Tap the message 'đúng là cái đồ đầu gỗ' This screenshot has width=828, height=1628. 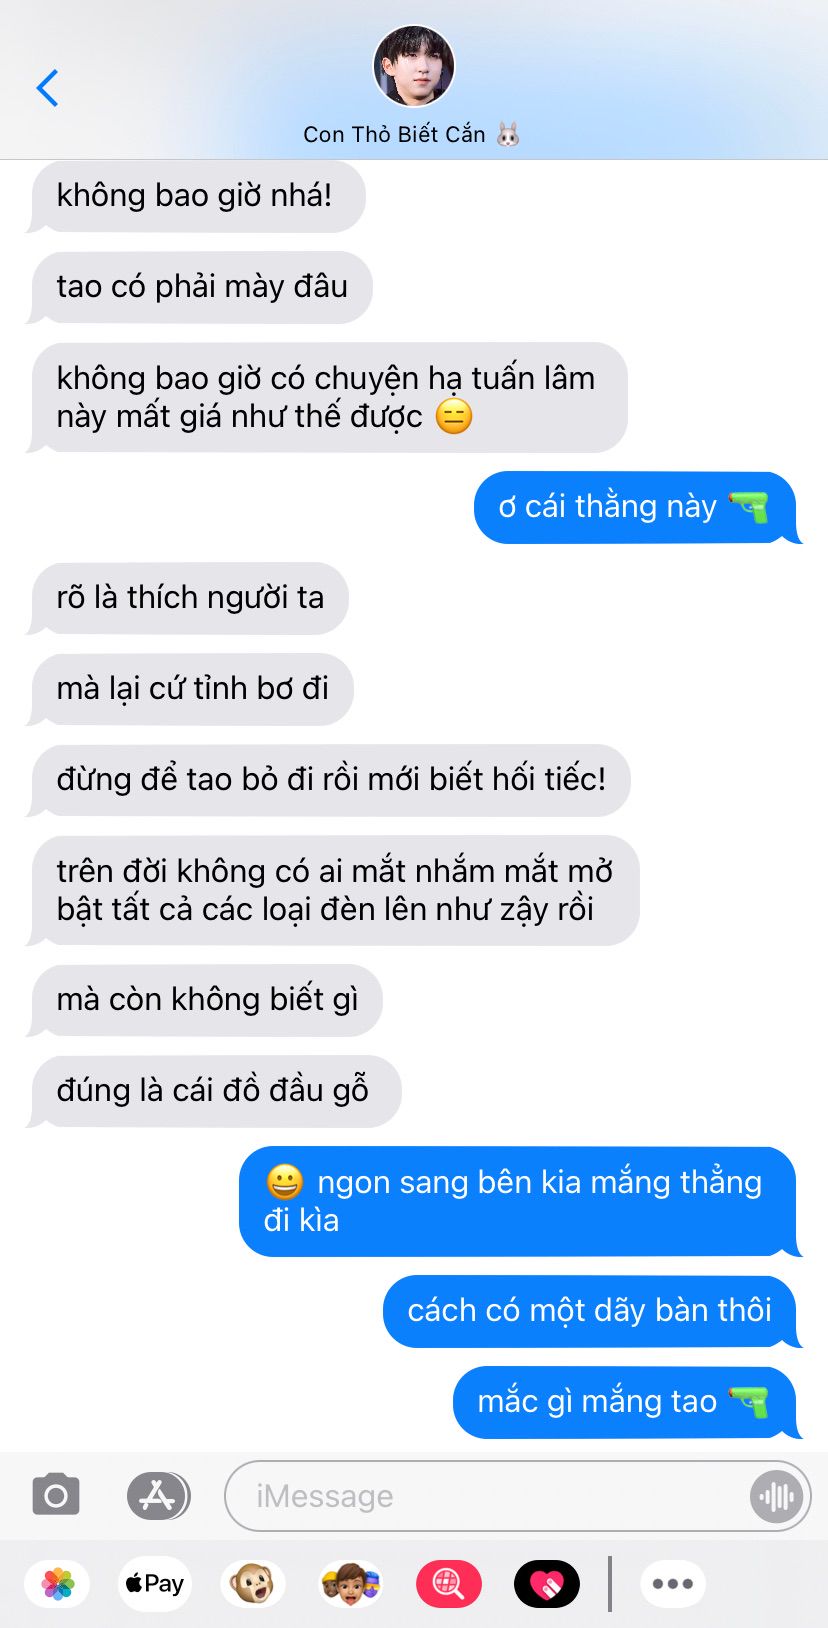[x=213, y=1091]
